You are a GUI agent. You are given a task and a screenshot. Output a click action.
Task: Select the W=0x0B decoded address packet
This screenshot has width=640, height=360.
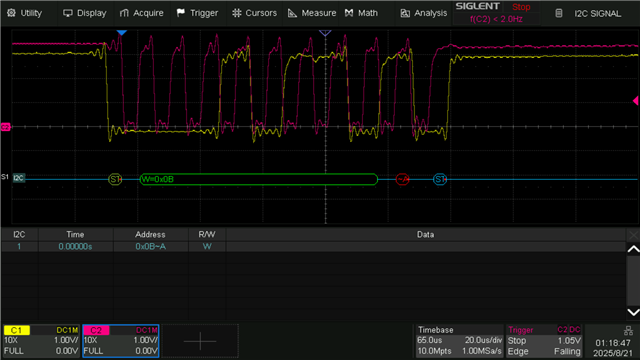tap(259, 179)
